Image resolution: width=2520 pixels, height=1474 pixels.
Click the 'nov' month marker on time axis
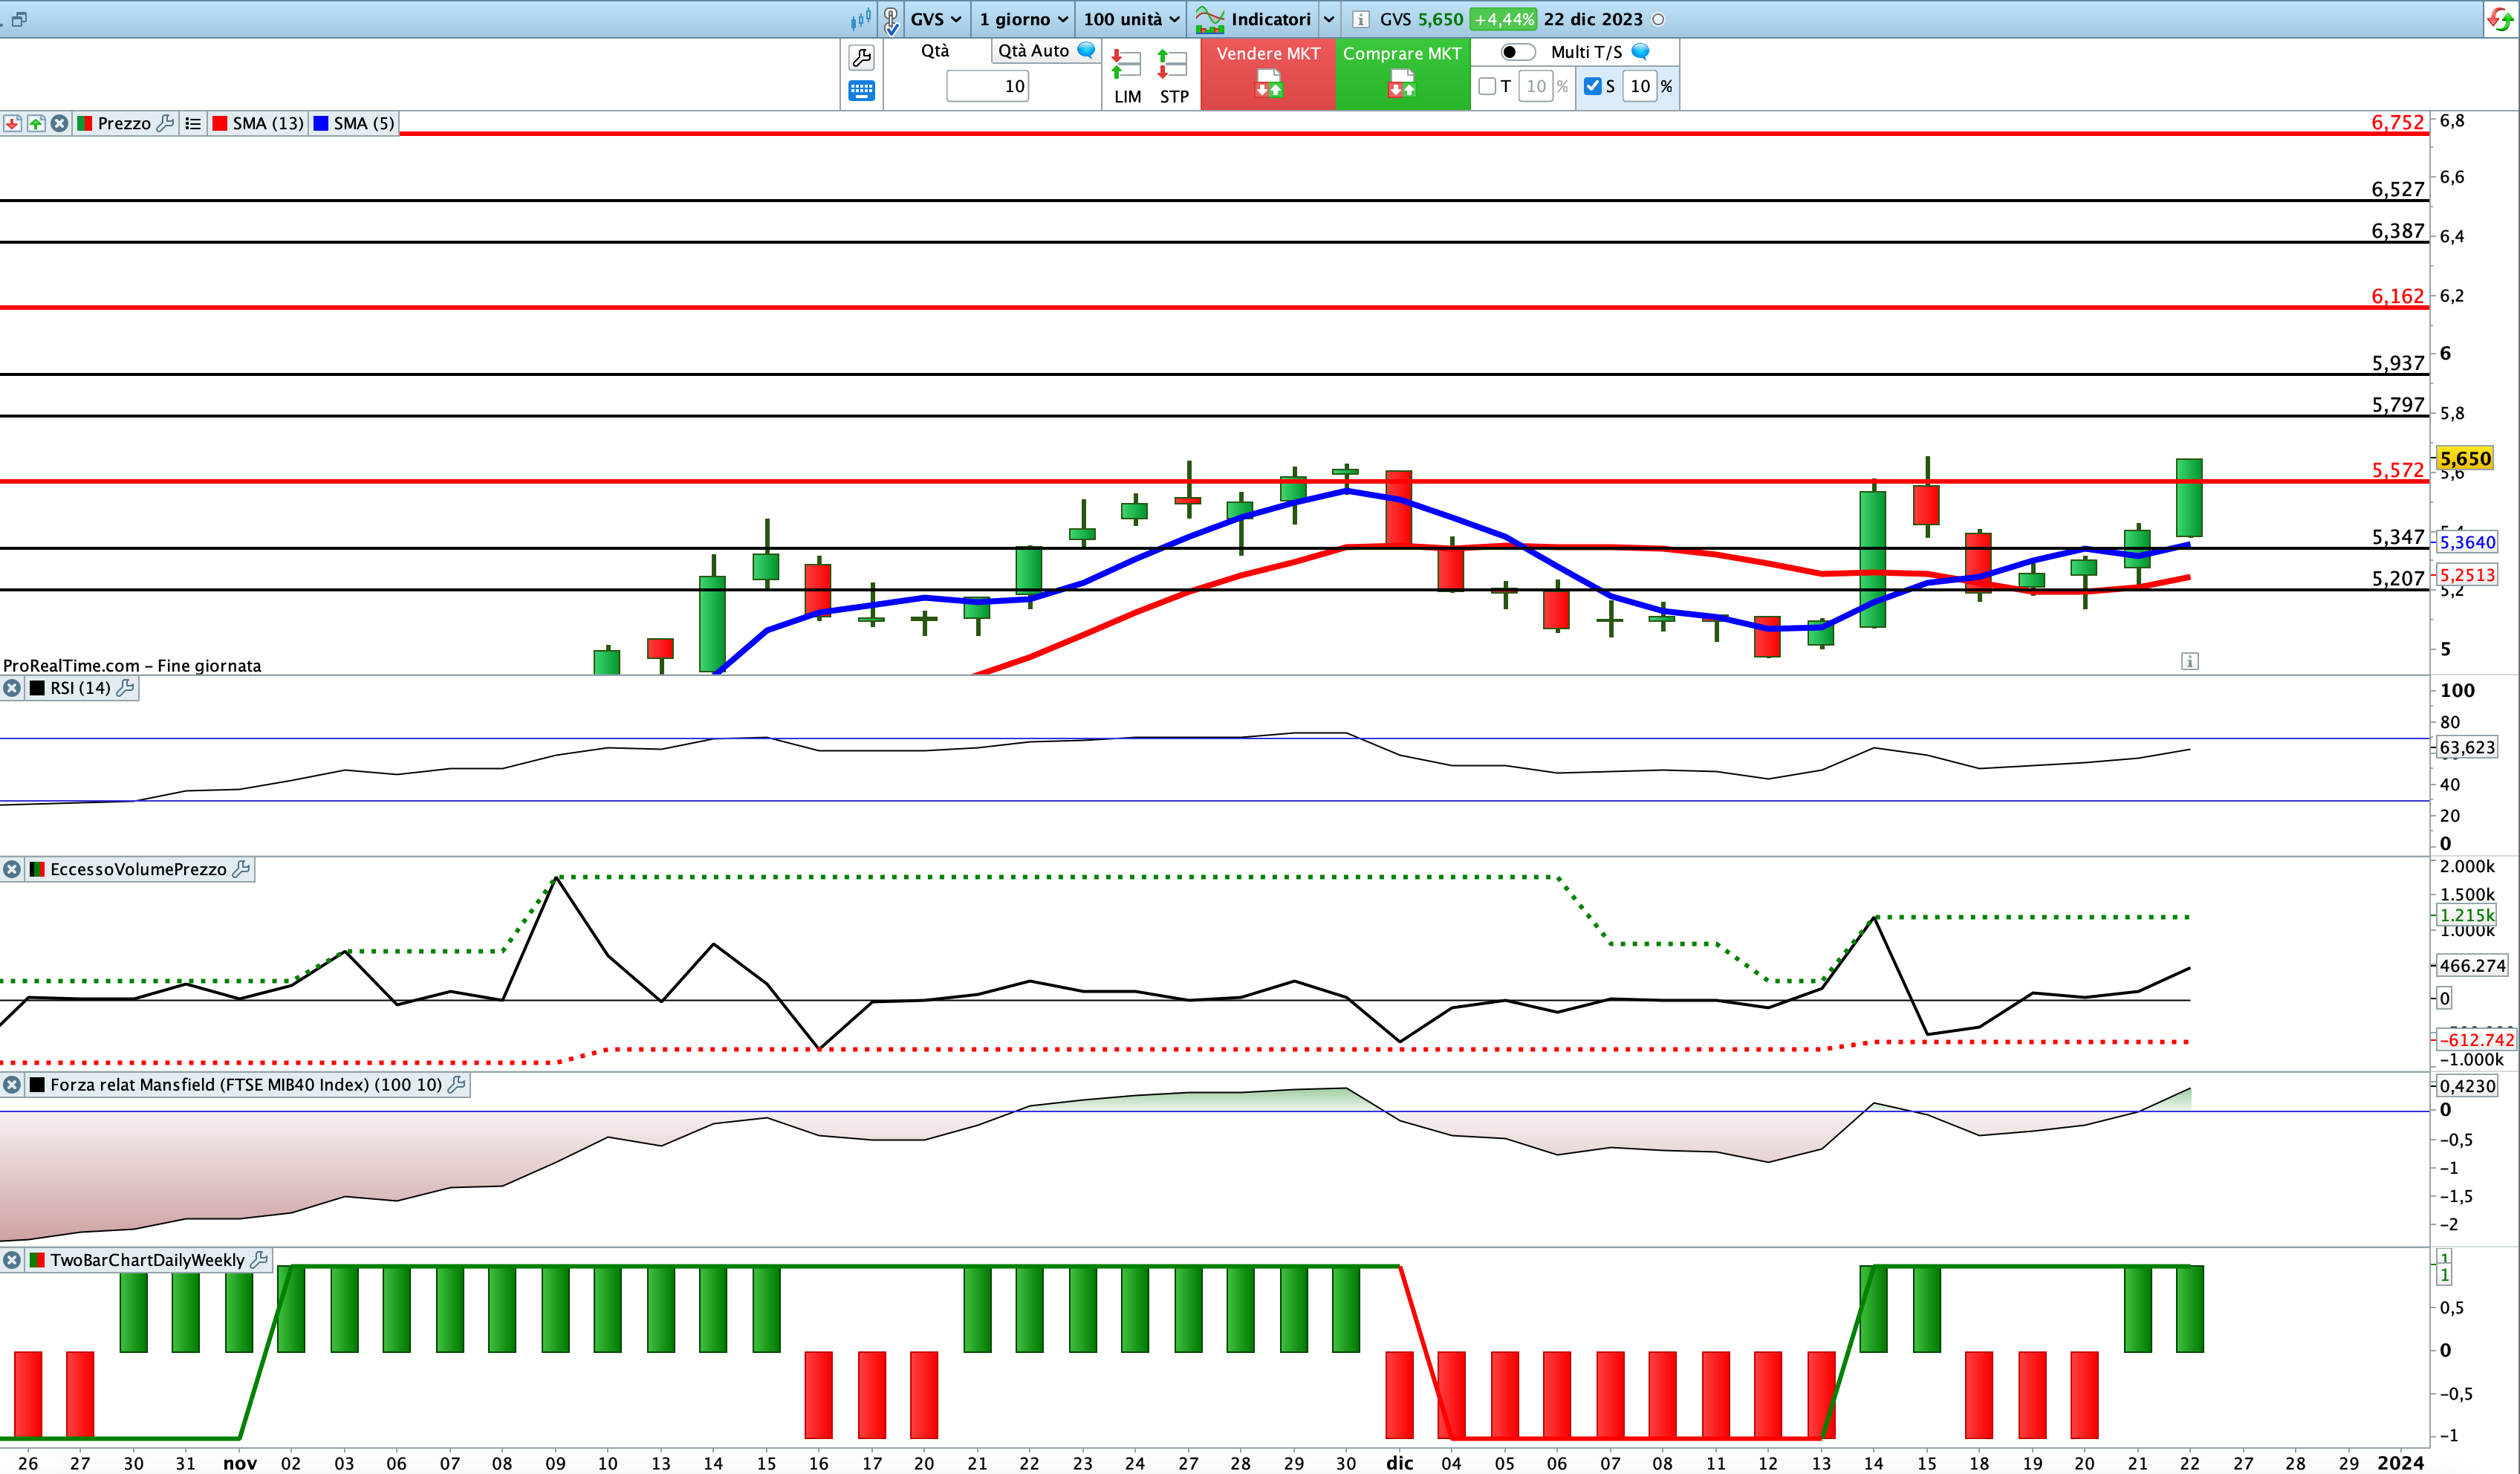pos(240,1463)
